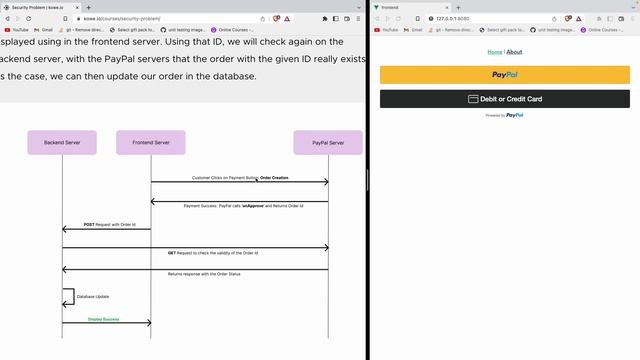
Task: Open 'Select gift pack to...' bookmark in left window
Action: pos(133,30)
